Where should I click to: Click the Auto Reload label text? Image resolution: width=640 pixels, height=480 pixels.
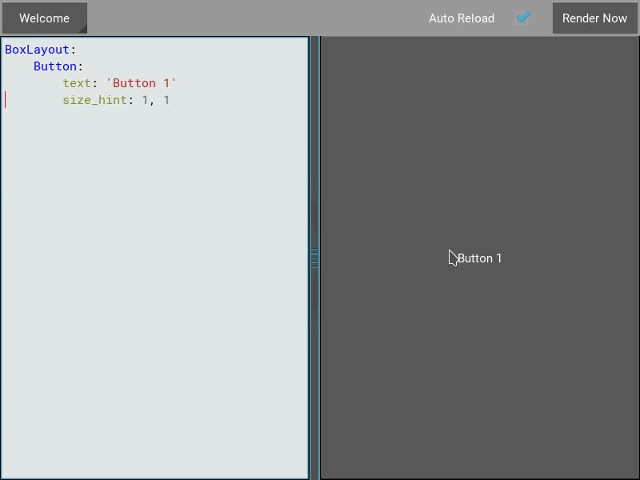[x=461, y=18]
